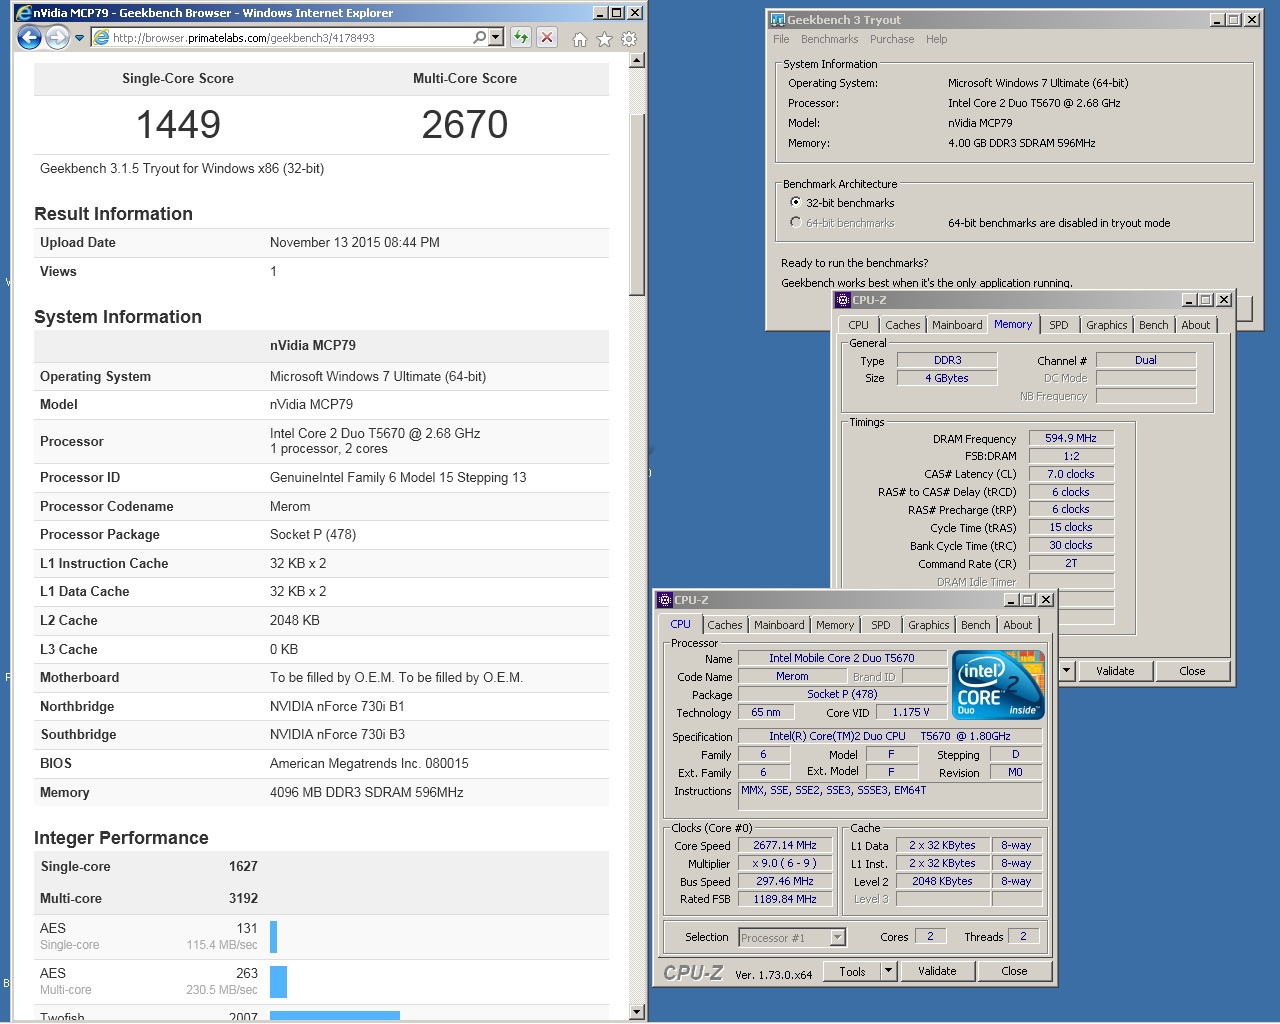Open Graphics tab in front CPU-Z window

pyautogui.click(x=929, y=625)
